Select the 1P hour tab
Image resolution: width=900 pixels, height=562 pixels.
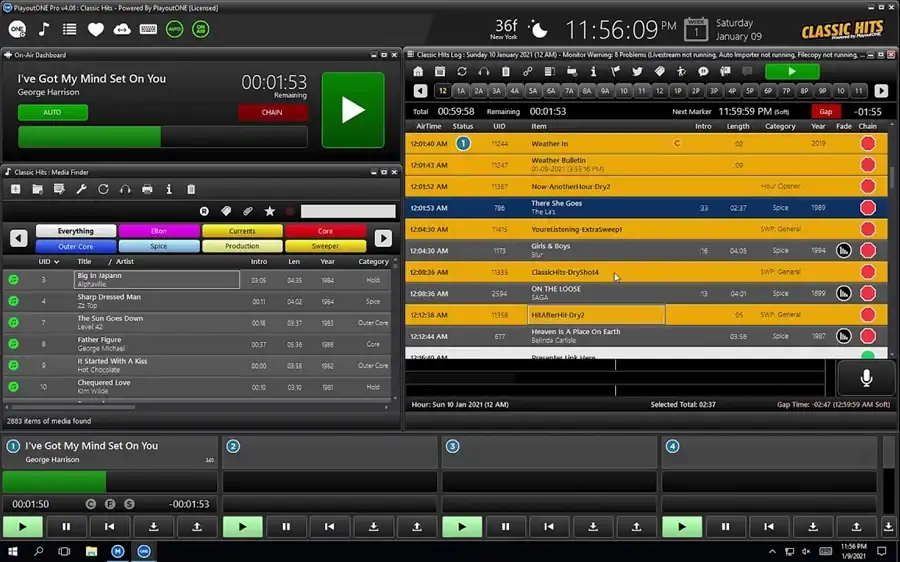678,91
